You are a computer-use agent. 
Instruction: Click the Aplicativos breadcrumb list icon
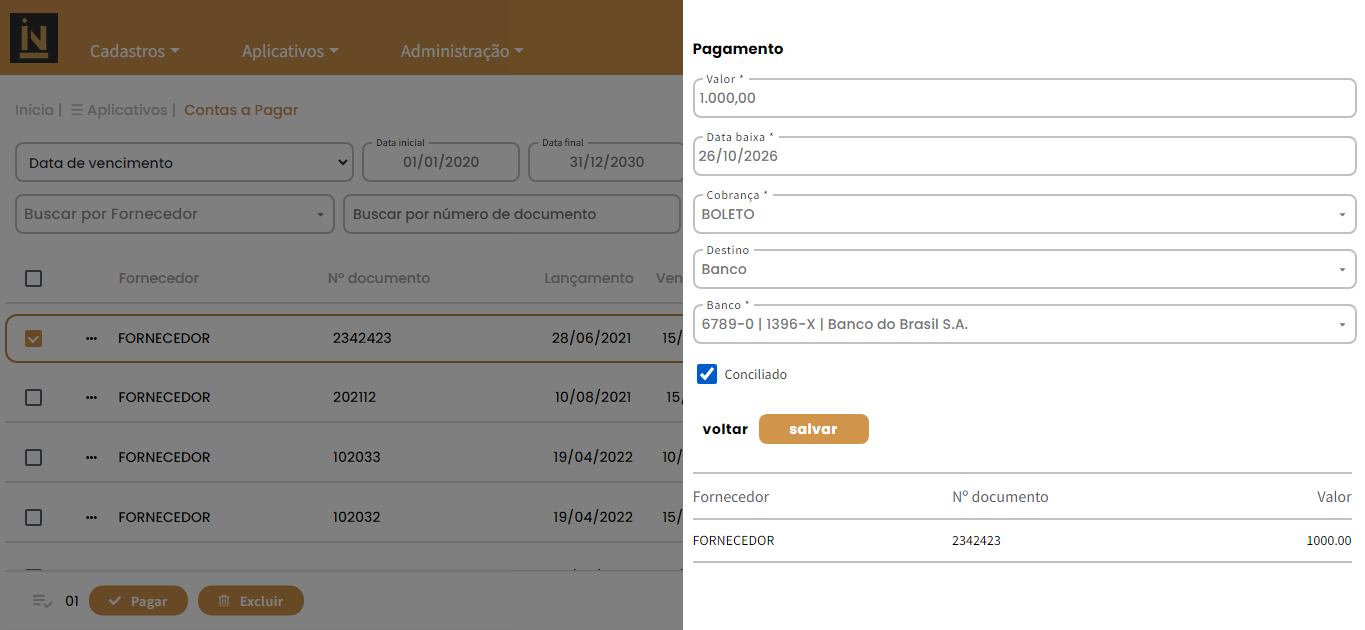coord(77,110)
